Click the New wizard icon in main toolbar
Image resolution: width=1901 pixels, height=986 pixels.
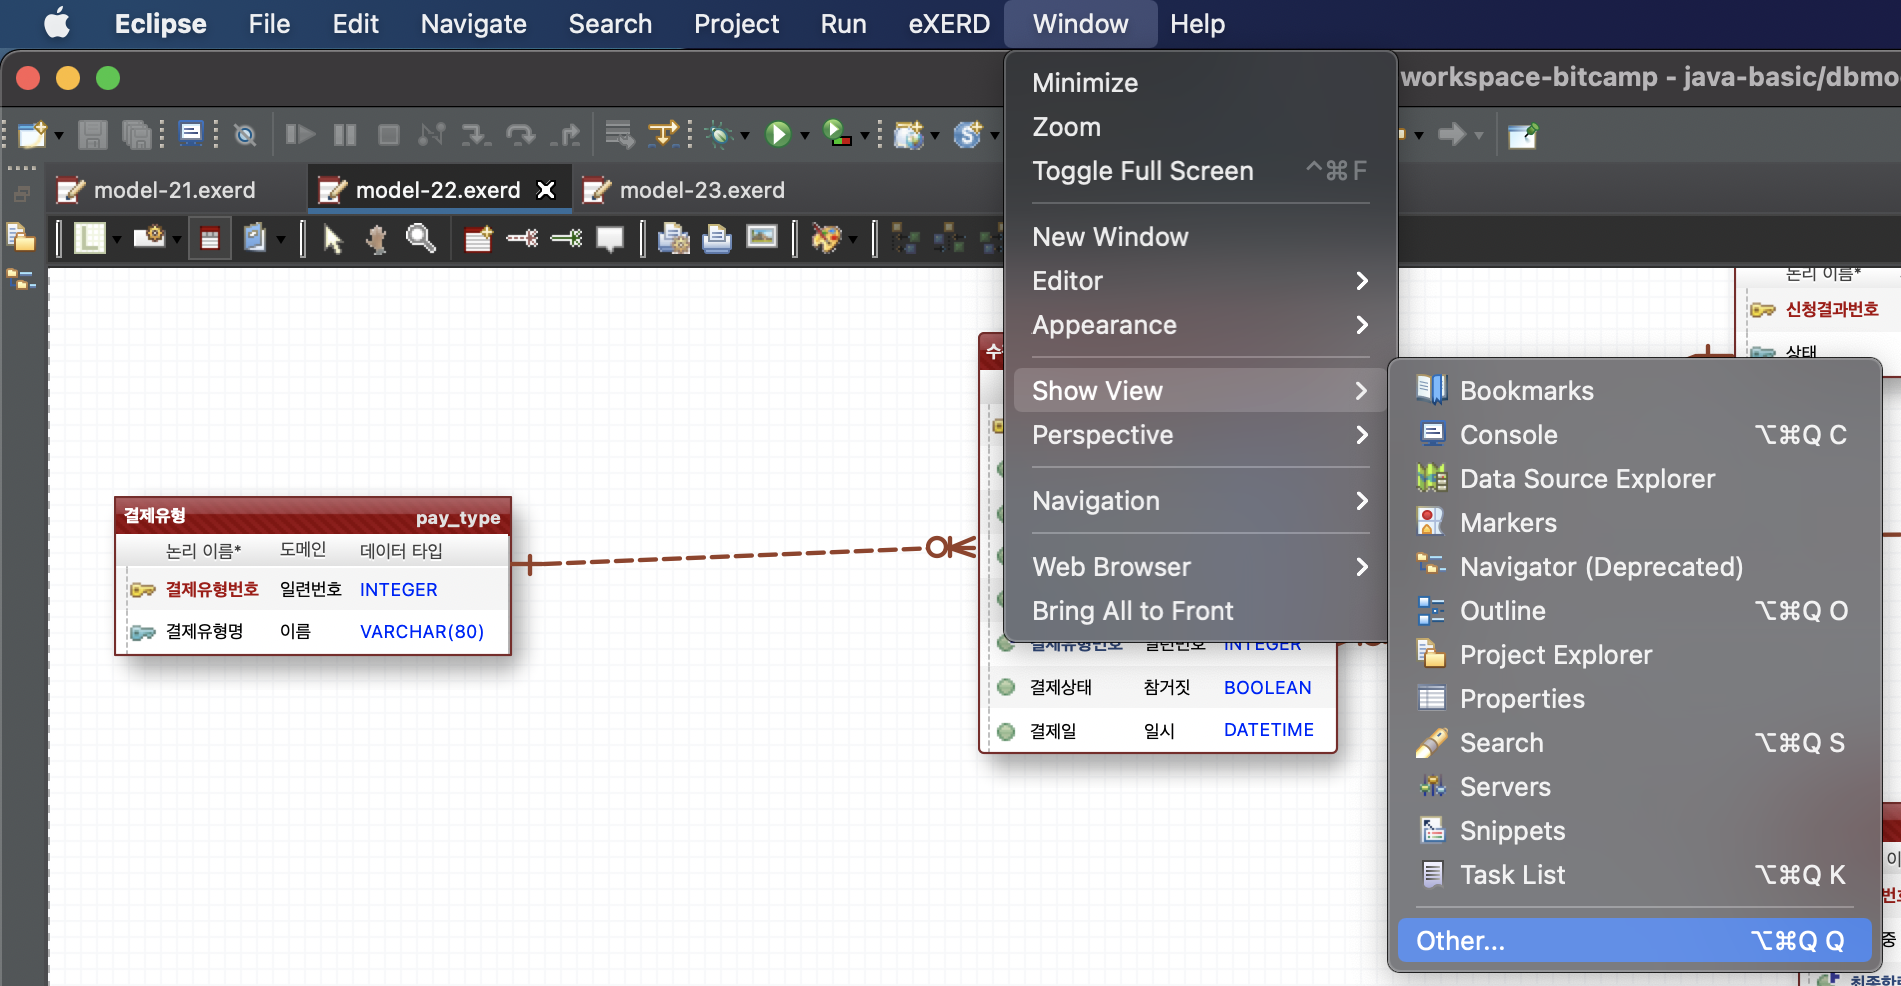pos(32,134)
